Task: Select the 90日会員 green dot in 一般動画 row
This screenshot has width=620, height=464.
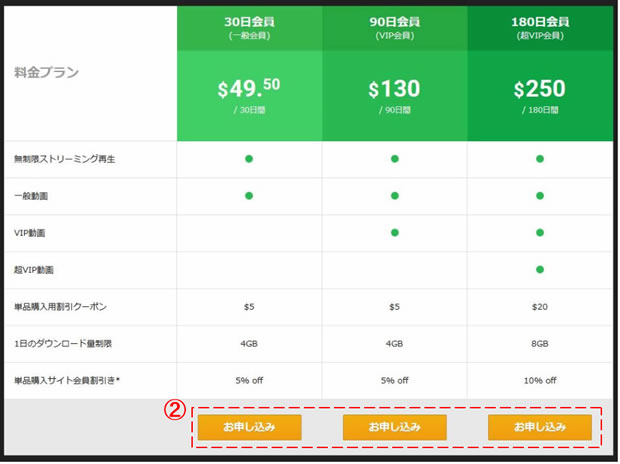Action: tap(394, 196)
